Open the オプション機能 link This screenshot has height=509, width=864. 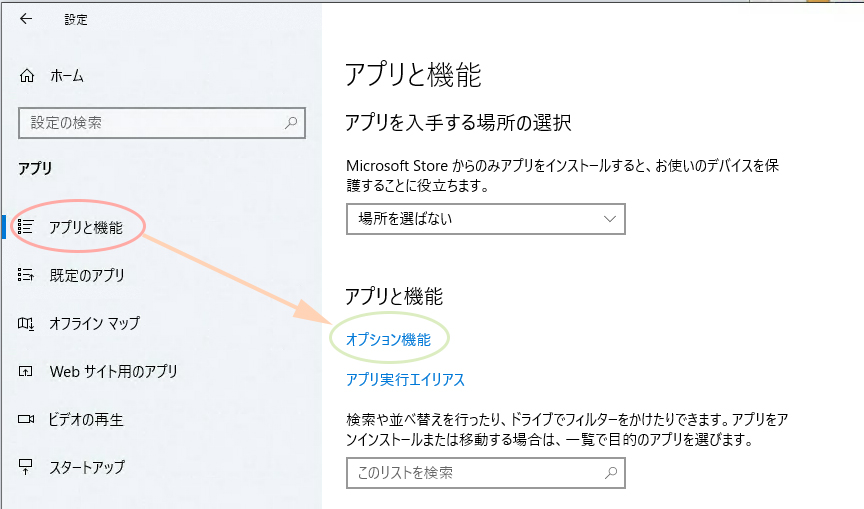tap(388, 339)
